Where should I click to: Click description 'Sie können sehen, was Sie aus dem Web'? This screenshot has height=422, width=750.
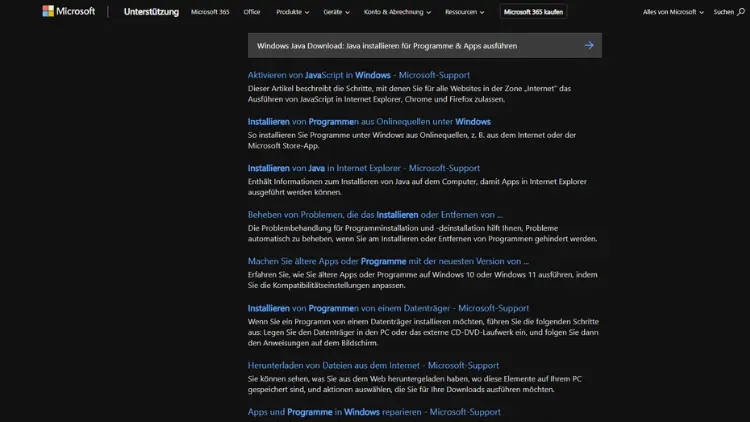click(x=415, y=384)
